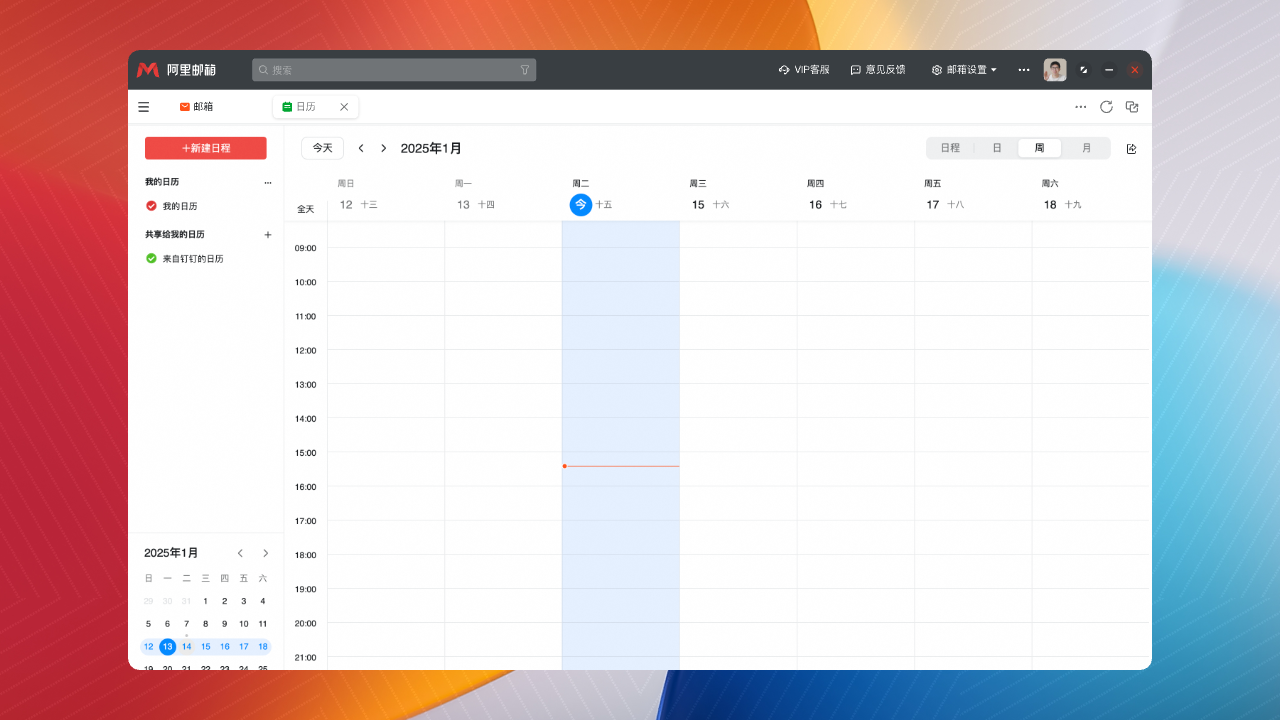
Task: Click the user avatar picture
Action: 1055,70
